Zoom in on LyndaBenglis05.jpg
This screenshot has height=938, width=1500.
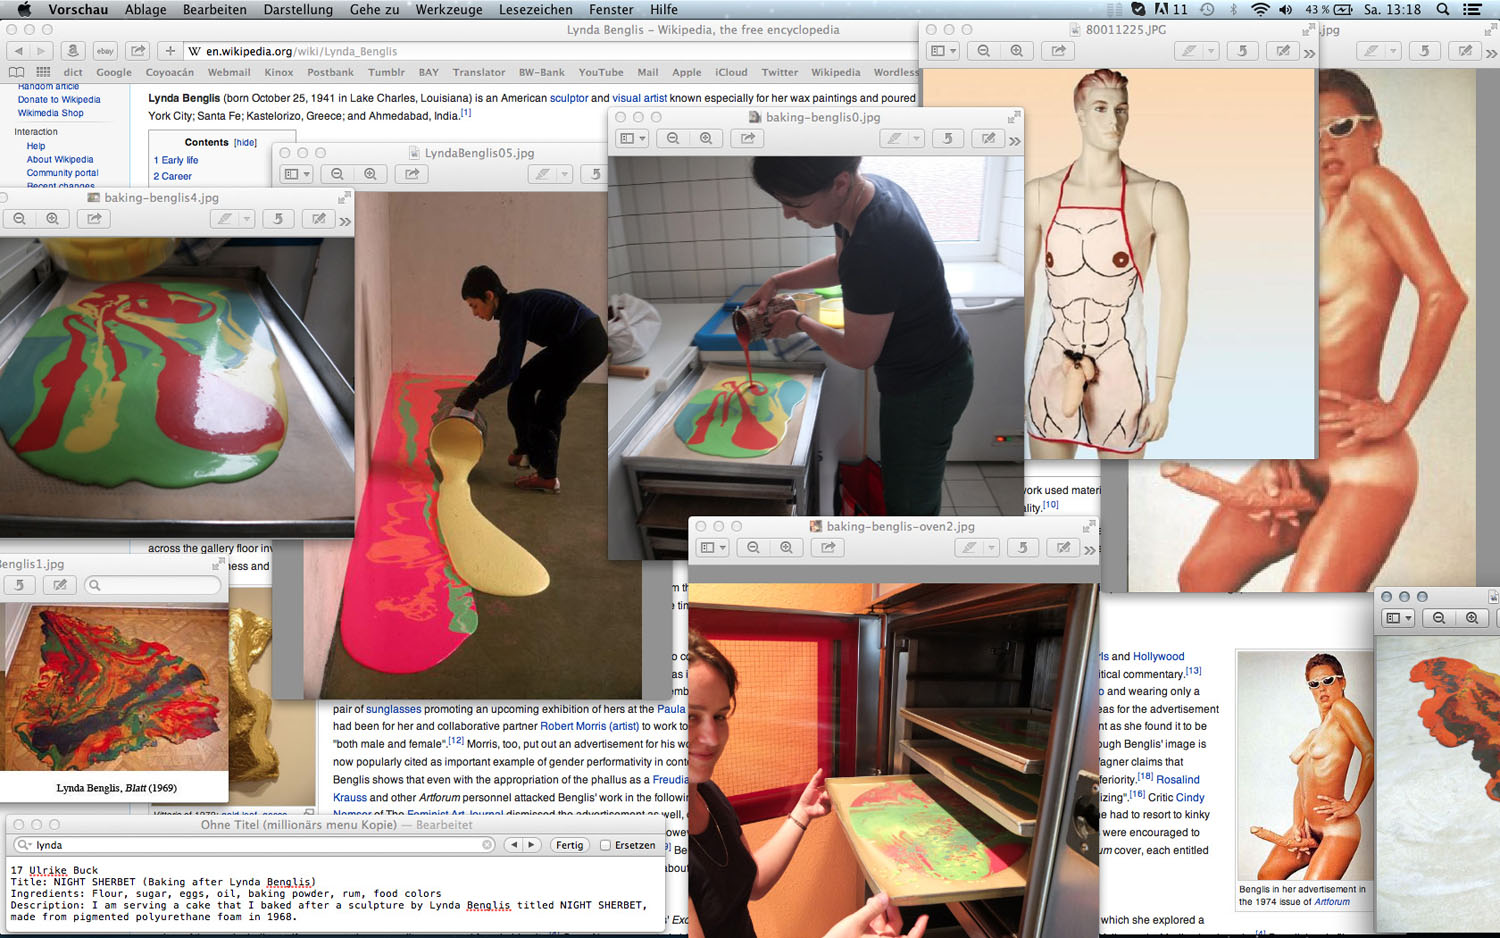pyautogui.click(x=370, y=174)
